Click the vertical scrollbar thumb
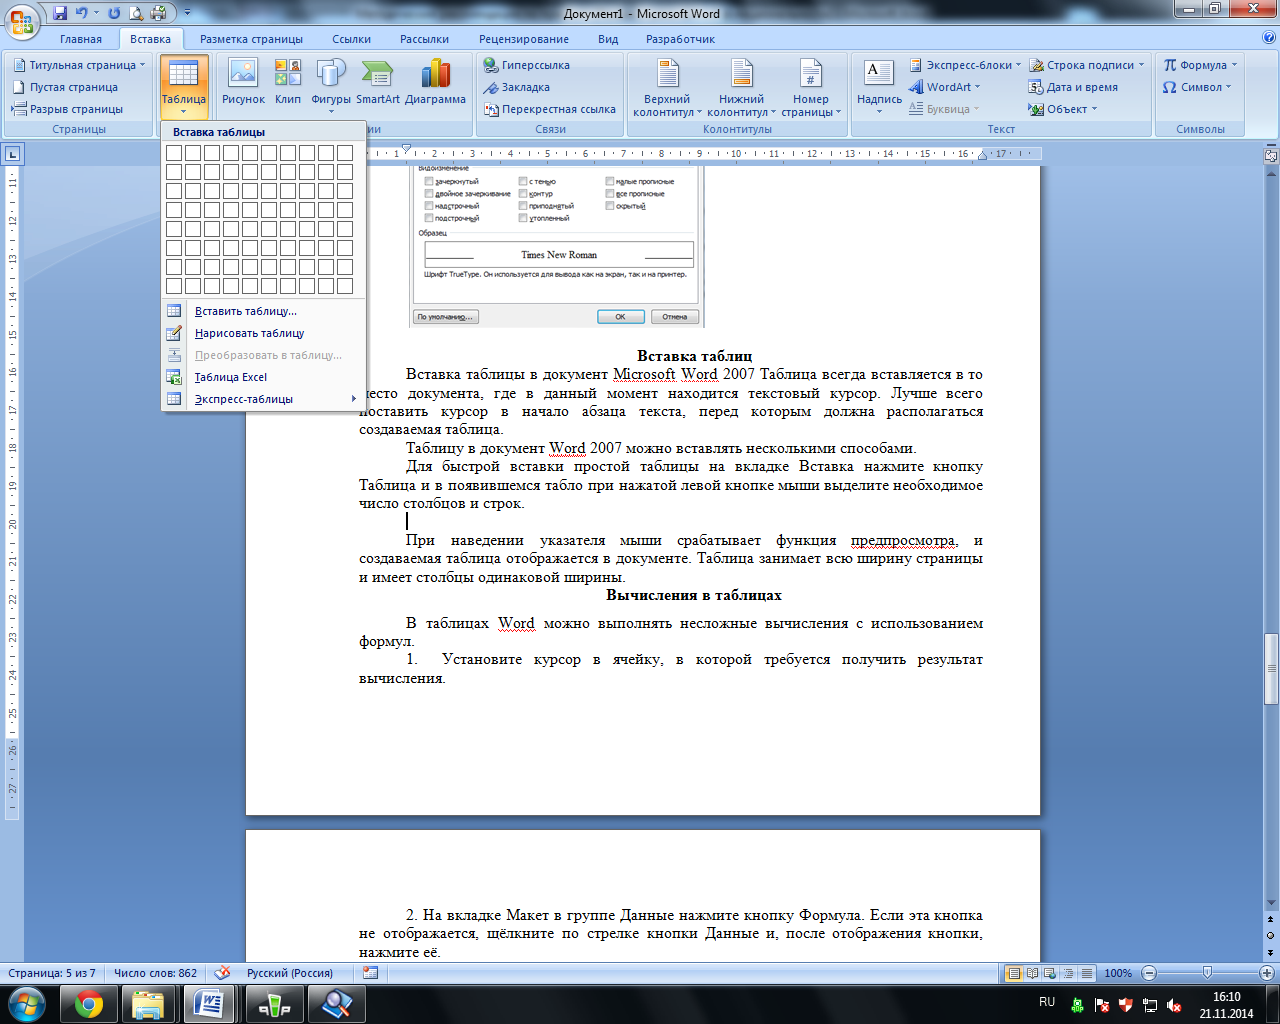 (x=1271, y=669)
